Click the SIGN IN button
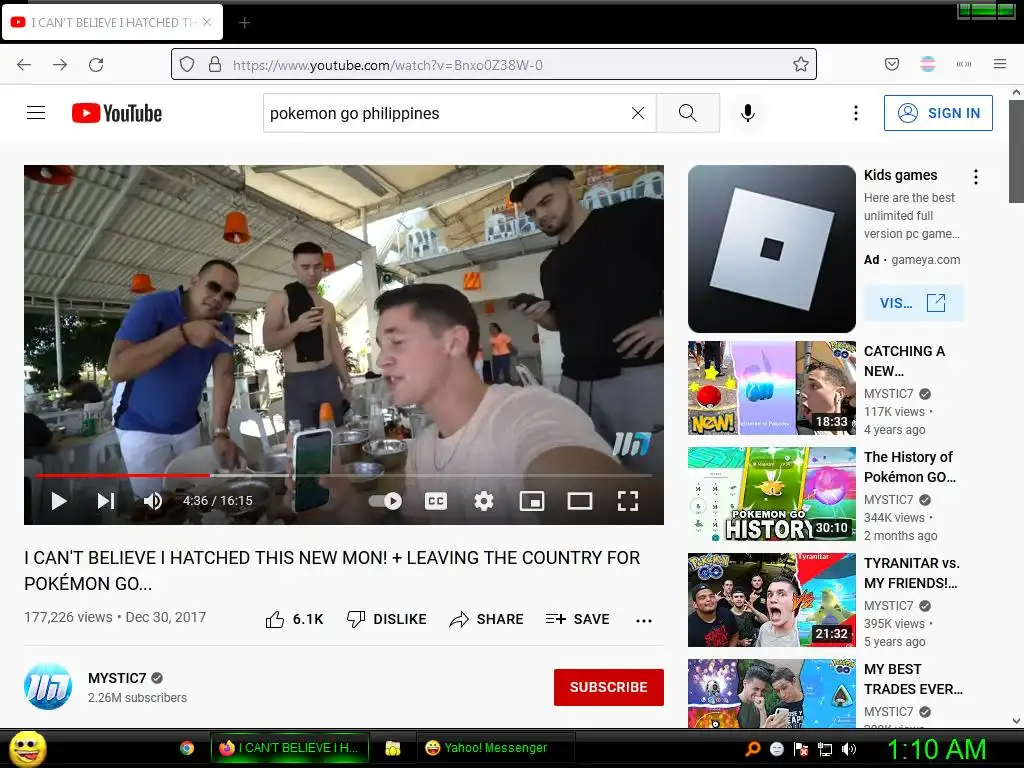 (938, 113)
